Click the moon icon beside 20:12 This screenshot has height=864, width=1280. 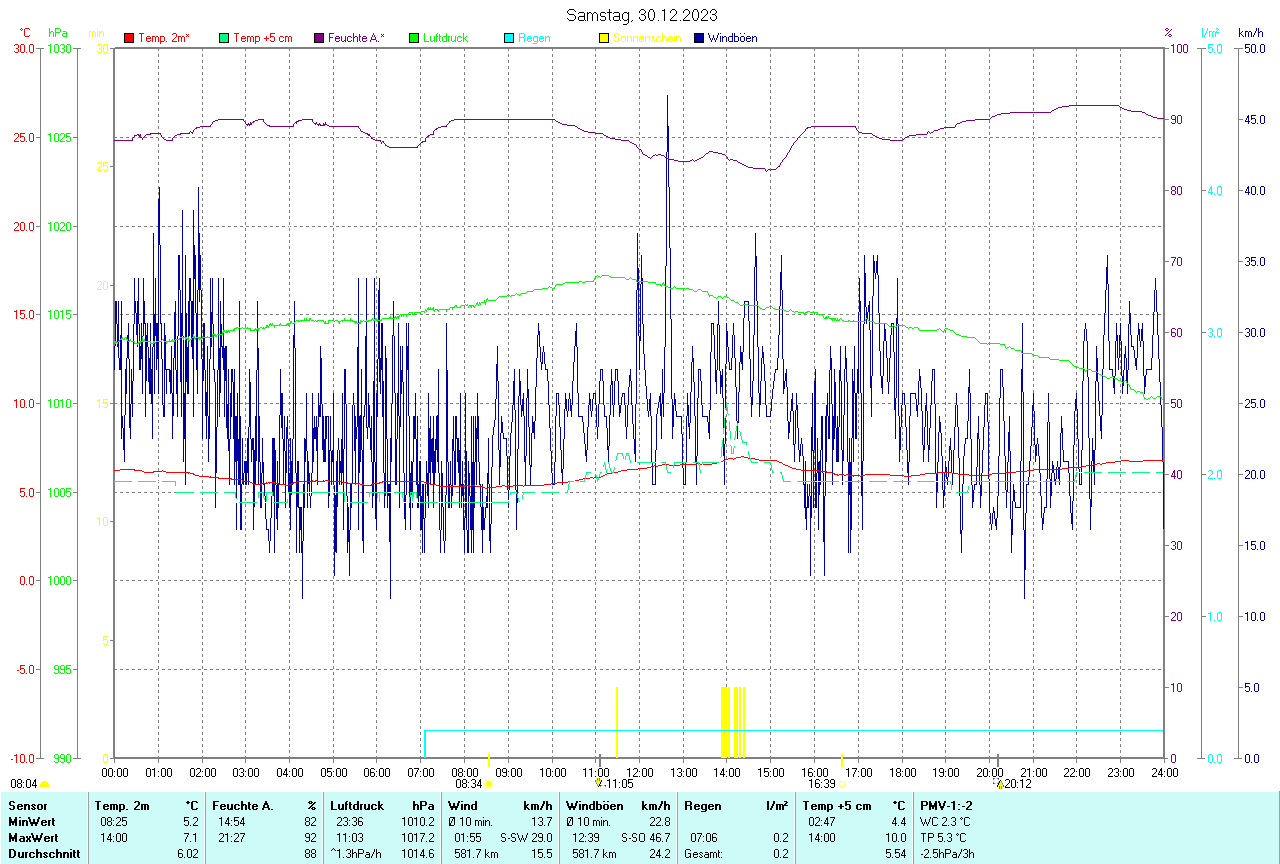pos(999,784)
